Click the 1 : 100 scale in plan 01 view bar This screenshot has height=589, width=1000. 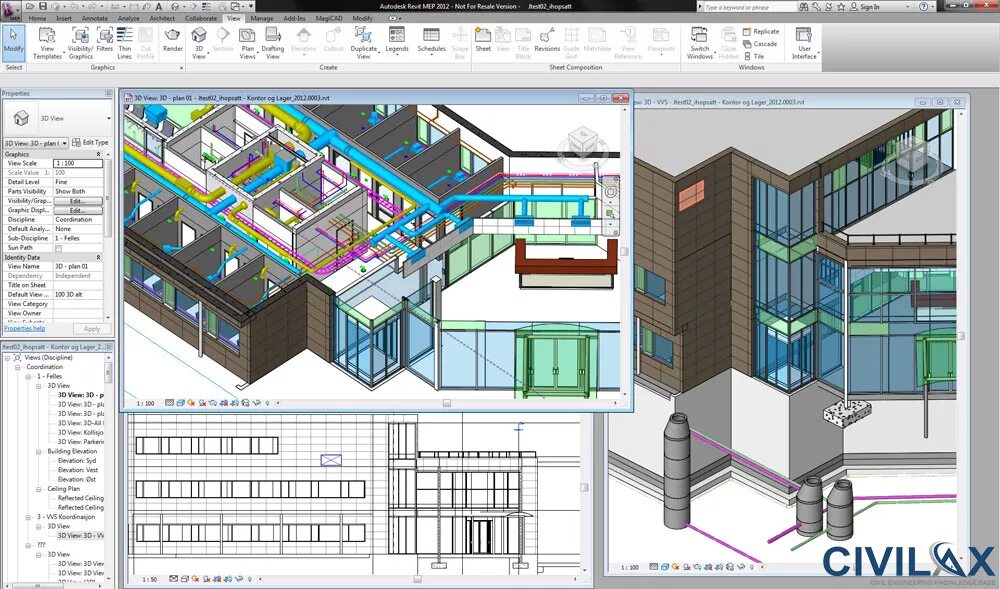coord(145,404)
